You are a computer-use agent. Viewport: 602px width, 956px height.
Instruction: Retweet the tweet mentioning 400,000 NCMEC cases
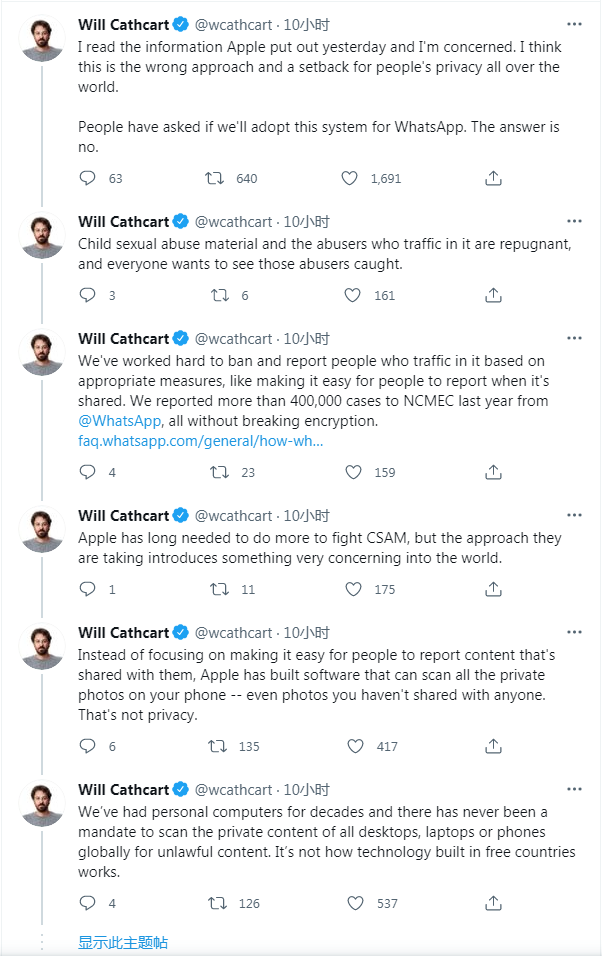pyautogui.click(x=219, y=472)
